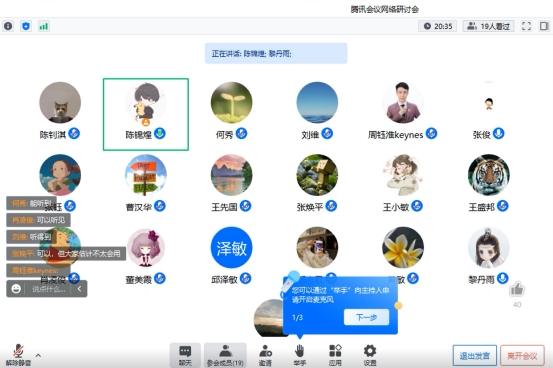Unmute the microphone (解除静音)
This screenshot has height=368, width=553.
click(18, 355)
